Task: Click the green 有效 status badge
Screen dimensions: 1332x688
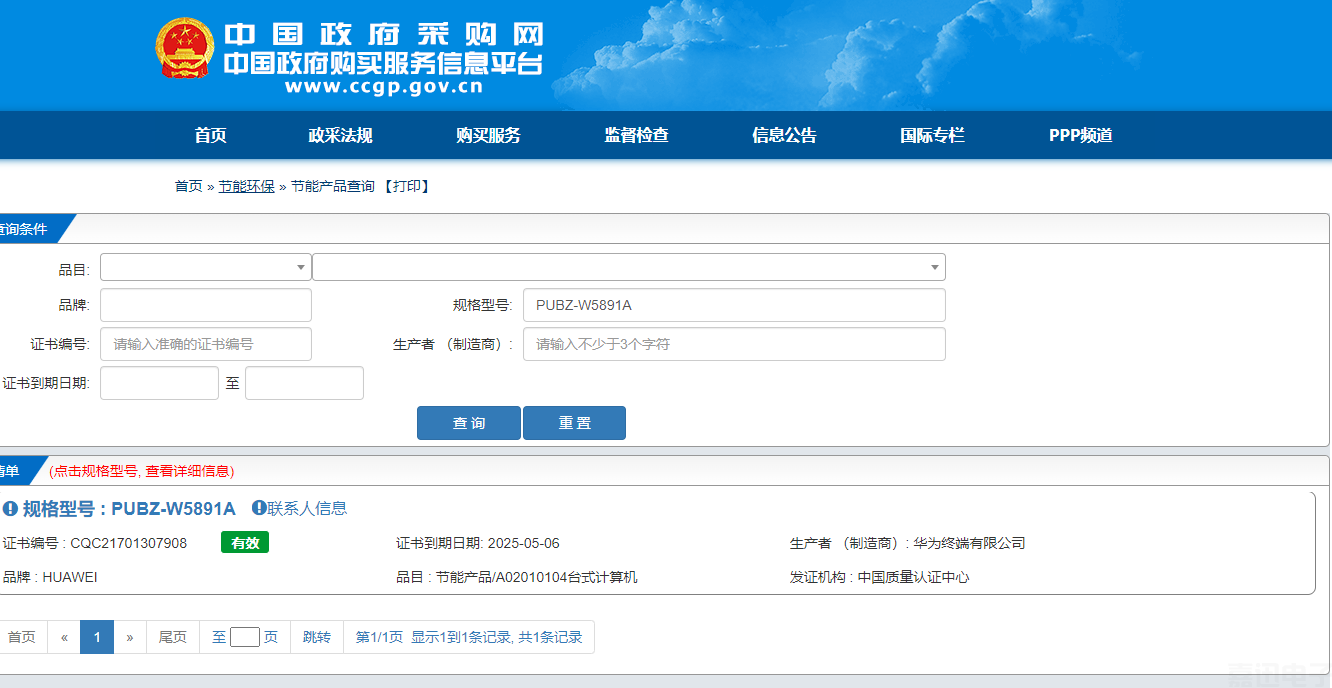Action: point(245,542)
